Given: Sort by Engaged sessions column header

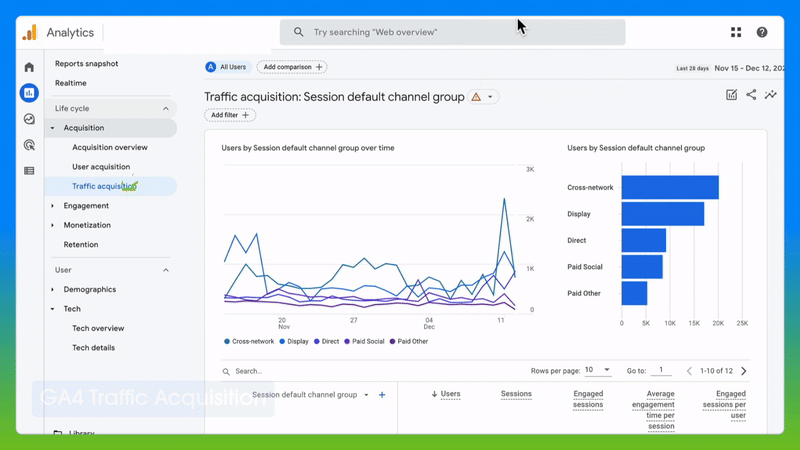Looking at the screenshot, I should click(588, 399).
